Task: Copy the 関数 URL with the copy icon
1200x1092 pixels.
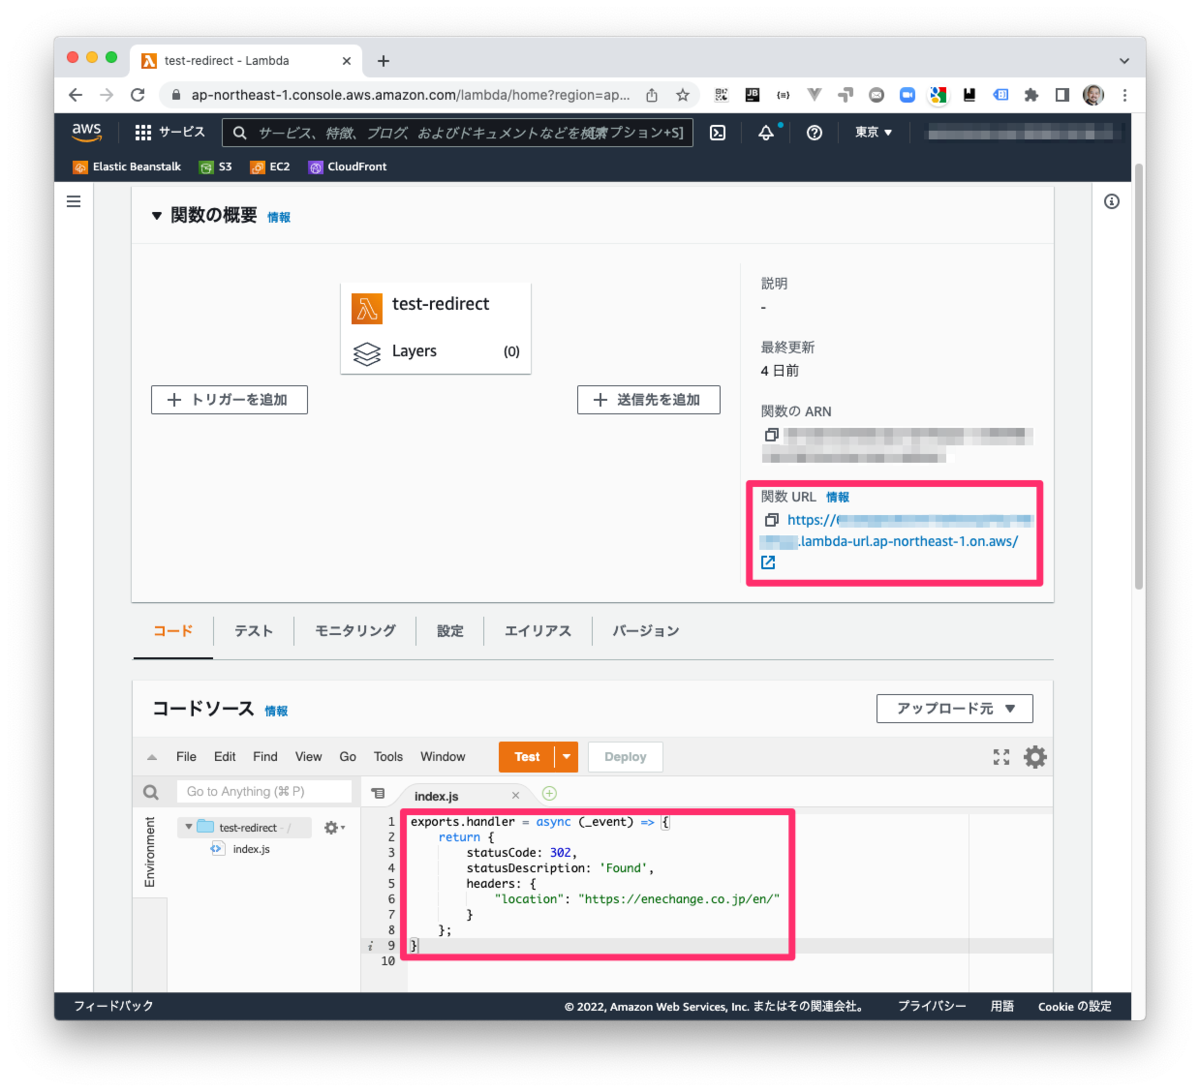Action: click(x=771, y=519)
